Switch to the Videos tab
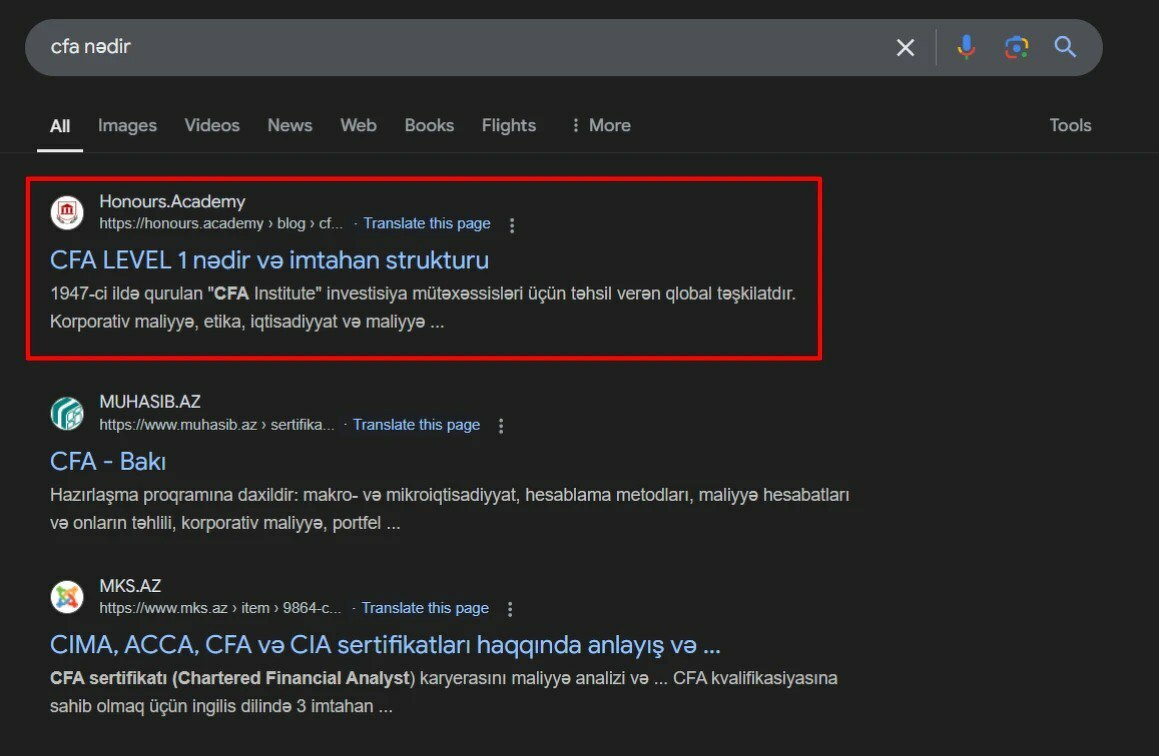This screenshot has height=756, width=1159. point(212,125)
